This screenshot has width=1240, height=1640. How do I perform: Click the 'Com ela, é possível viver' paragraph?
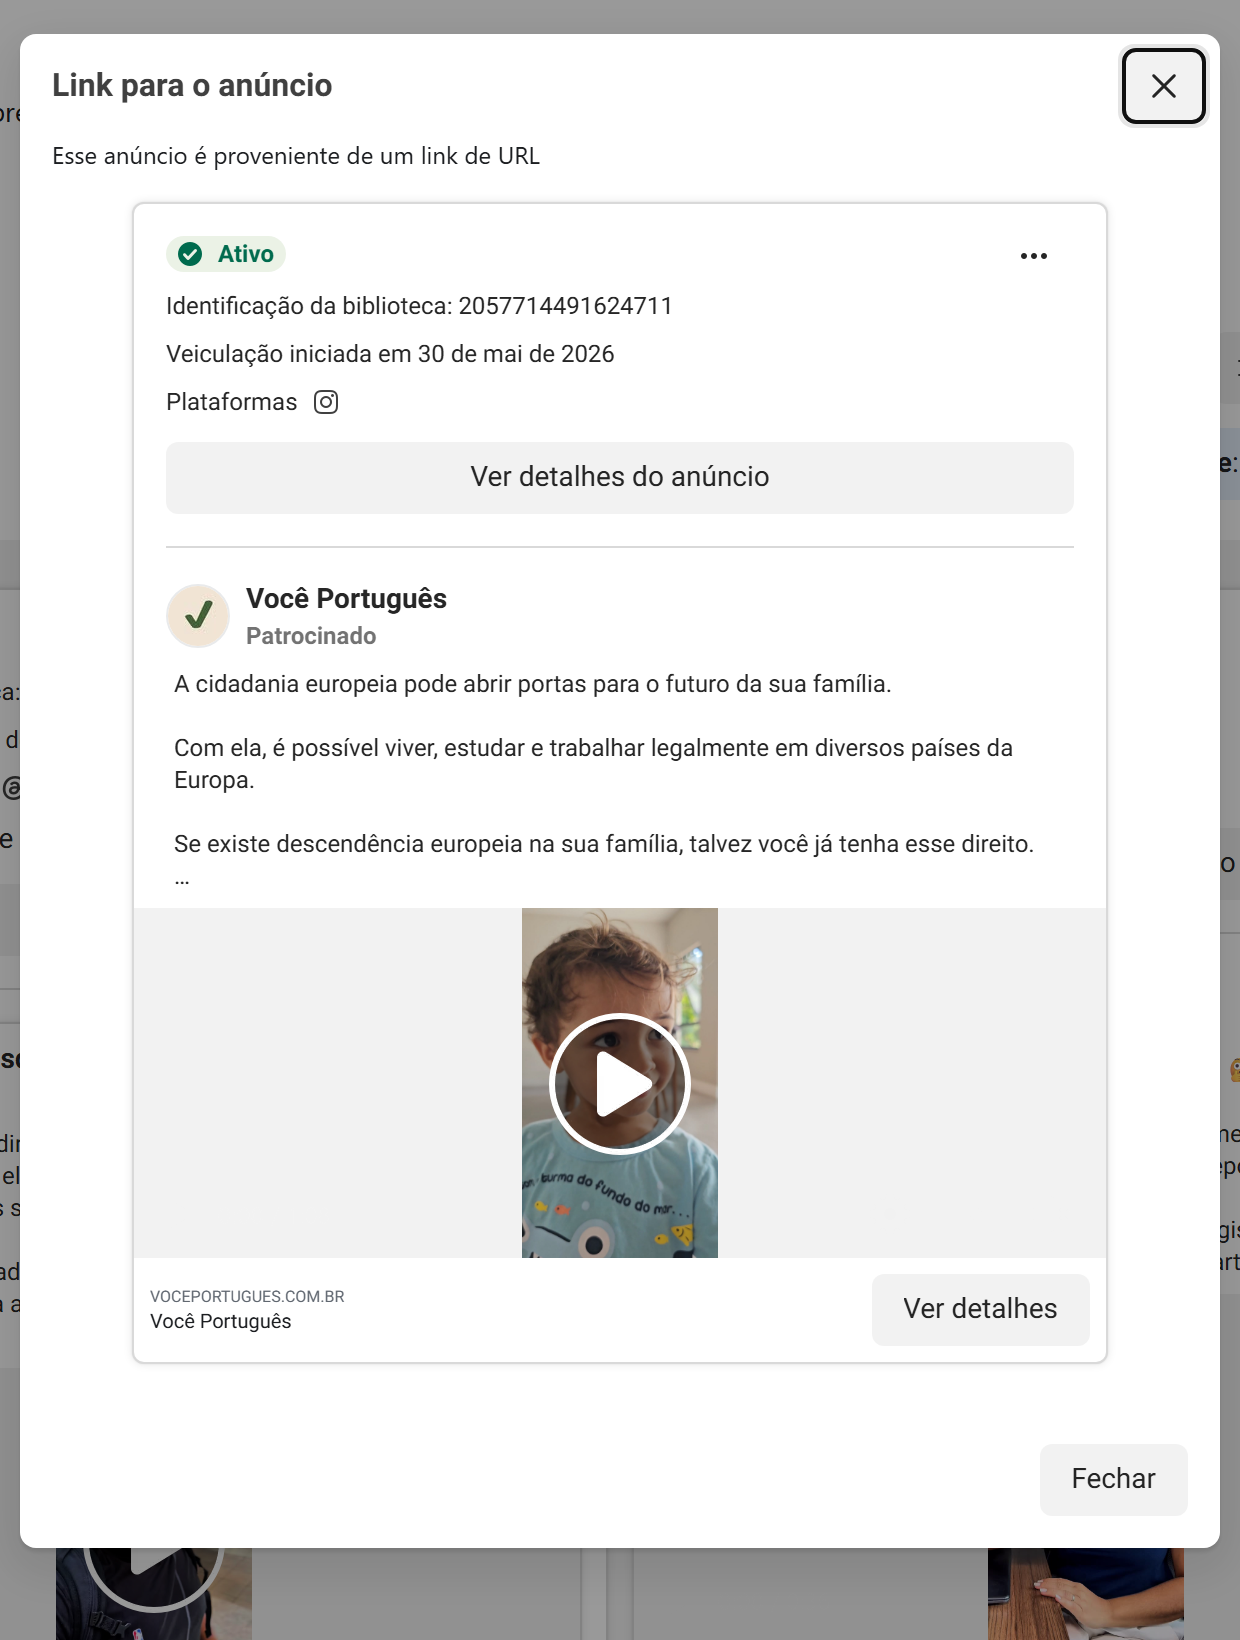point(593,764)
